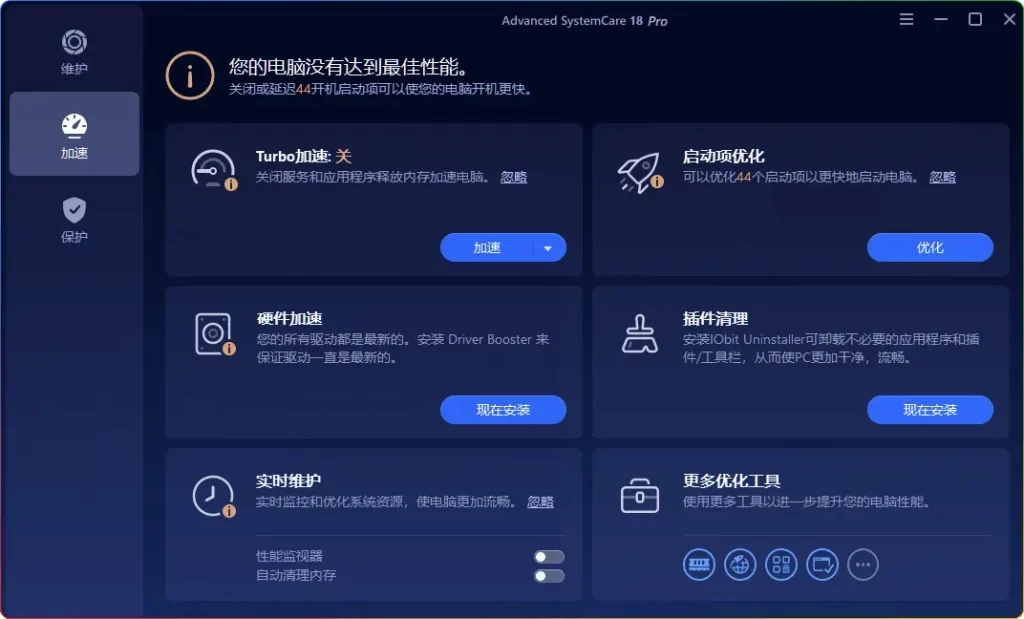Toggle the 性能监视器 switch

coord(549,556)
